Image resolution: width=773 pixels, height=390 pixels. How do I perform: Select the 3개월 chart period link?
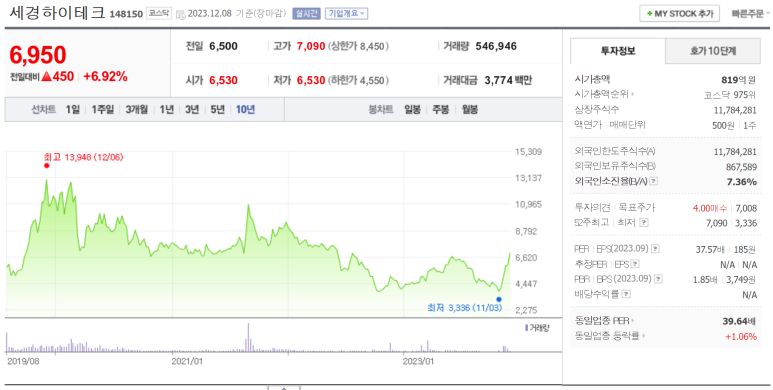(x=136, y=109)
